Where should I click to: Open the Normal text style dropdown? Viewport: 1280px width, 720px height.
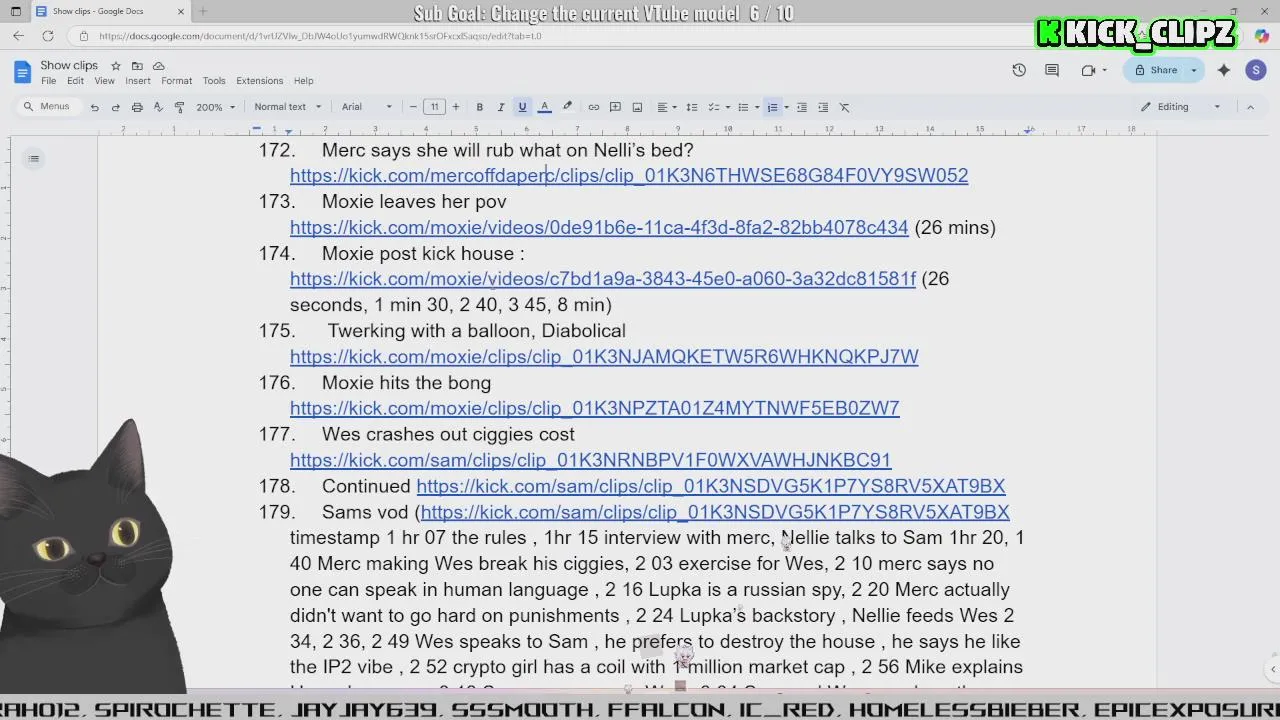(288, 107)
